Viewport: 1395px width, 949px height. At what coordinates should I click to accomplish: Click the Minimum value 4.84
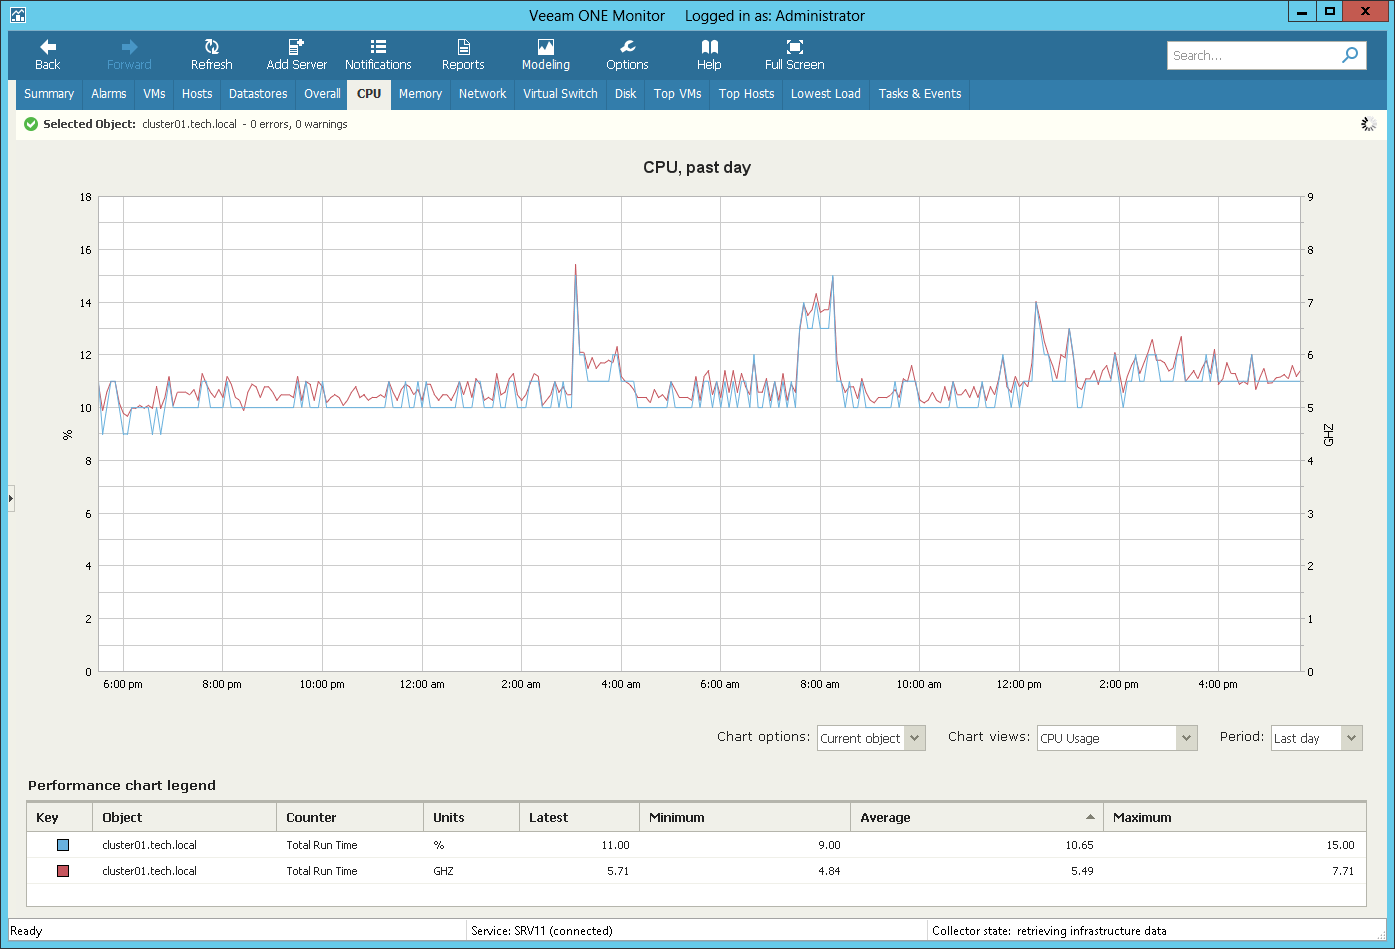(829, 871)
